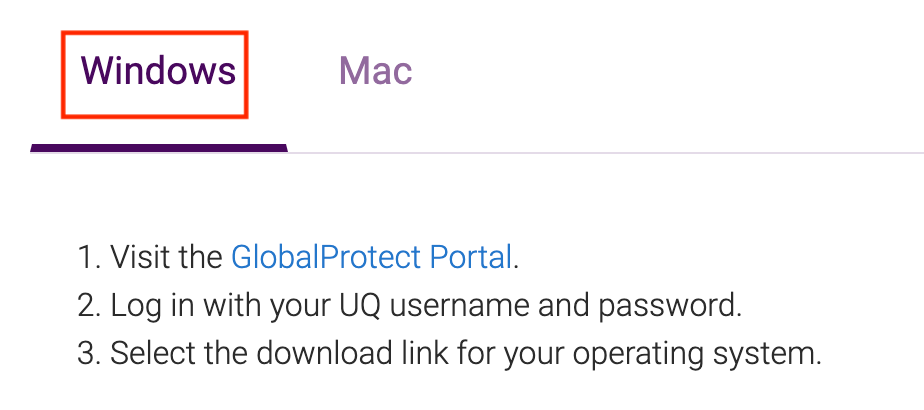This screenshot has width=924, height=410.
Task: Show Windows installation instructions
Action: point(158,71)
